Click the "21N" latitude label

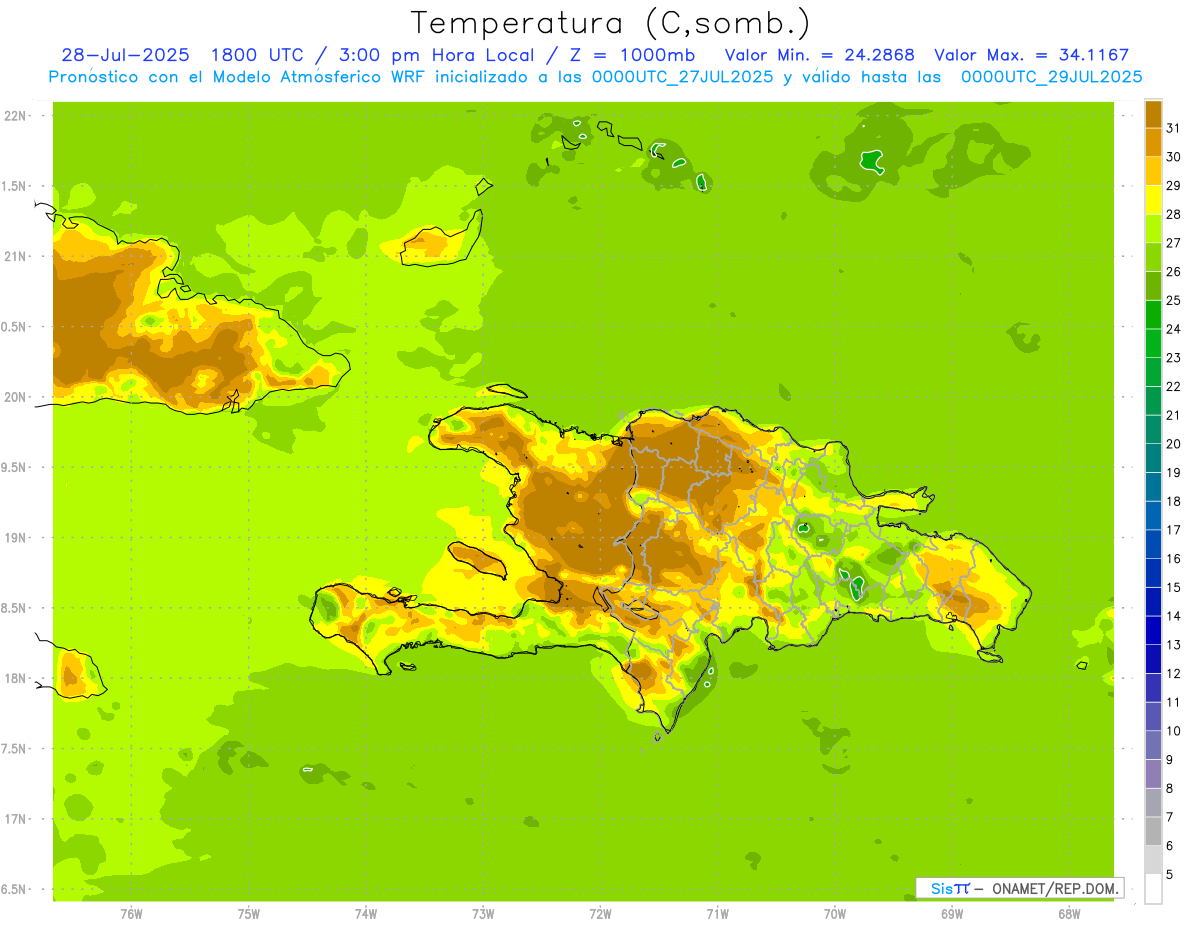(x=15, y=256)
